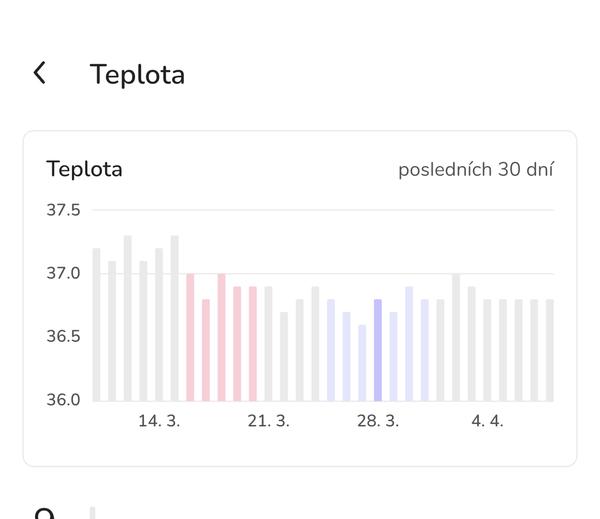Screen dimensions: 600x519
Task: Select the first pink bar in chart
Action: click(190, 337)
